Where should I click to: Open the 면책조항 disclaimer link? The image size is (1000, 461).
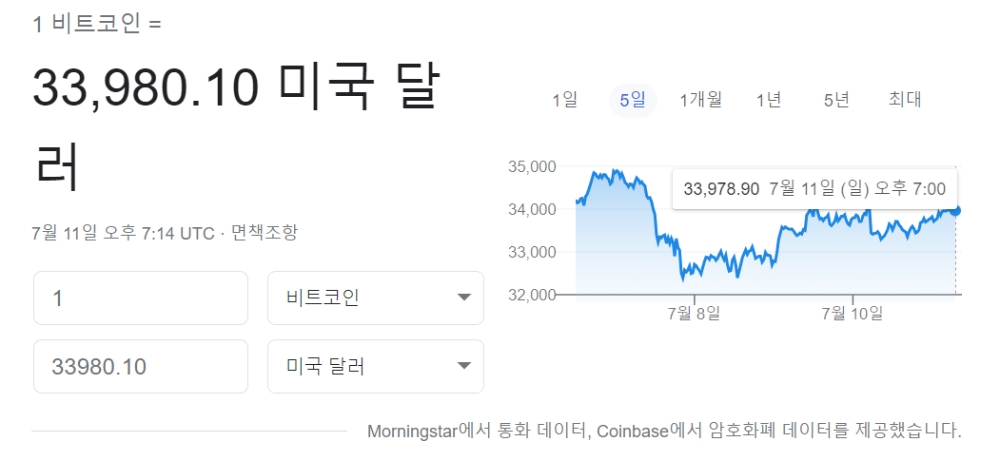[264, 233]
